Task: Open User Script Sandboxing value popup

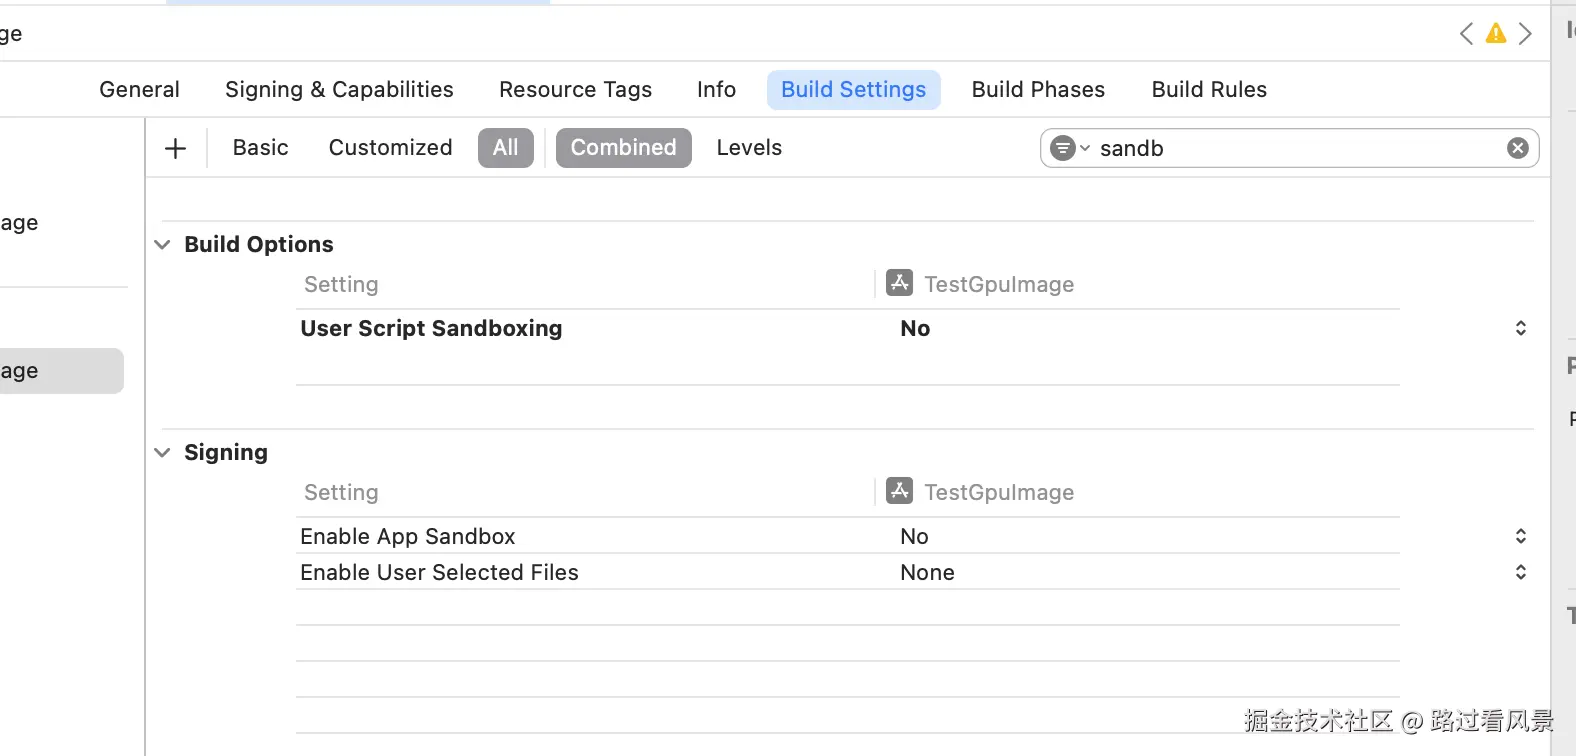Action: coord(1520,328)
